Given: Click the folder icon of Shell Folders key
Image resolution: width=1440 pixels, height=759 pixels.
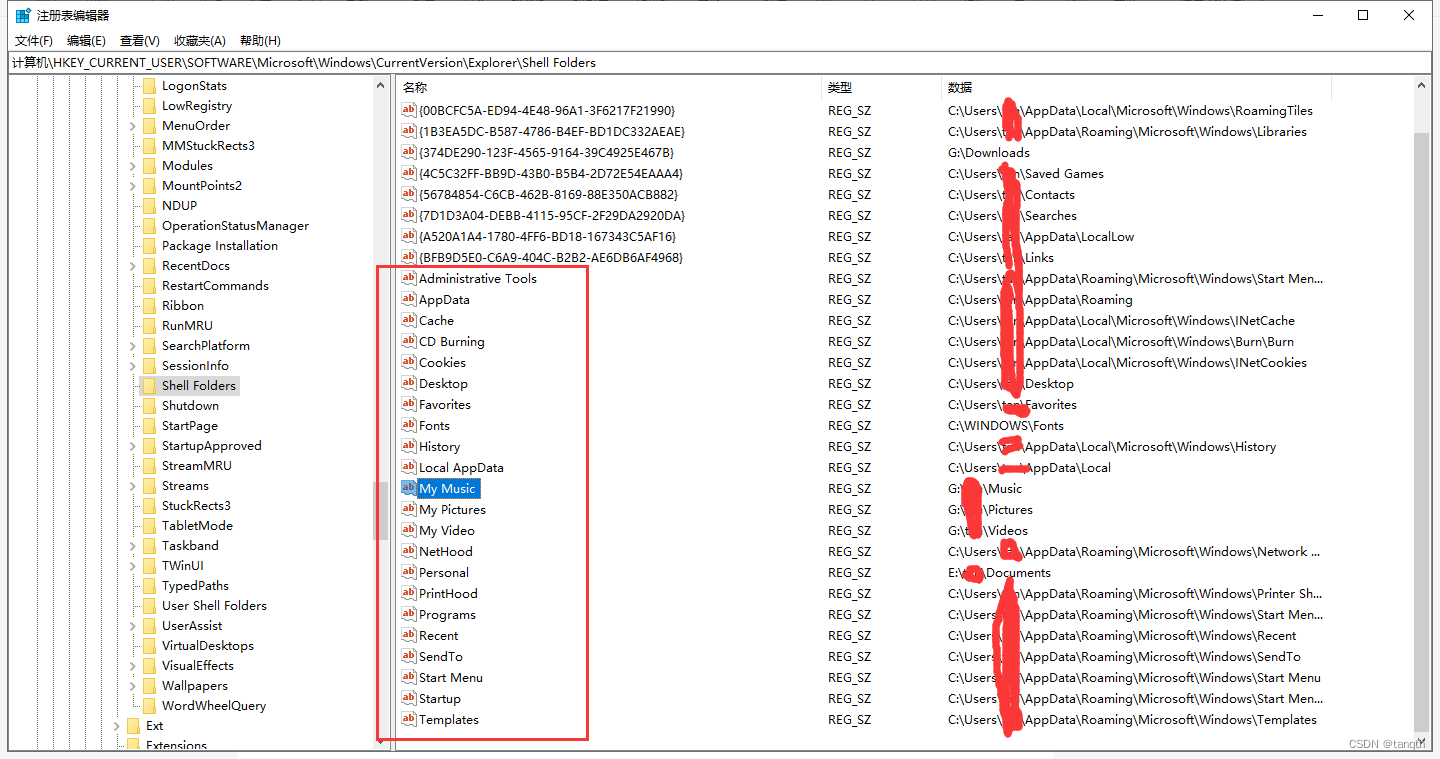Looking at the screenshot, I should (150, 385).
